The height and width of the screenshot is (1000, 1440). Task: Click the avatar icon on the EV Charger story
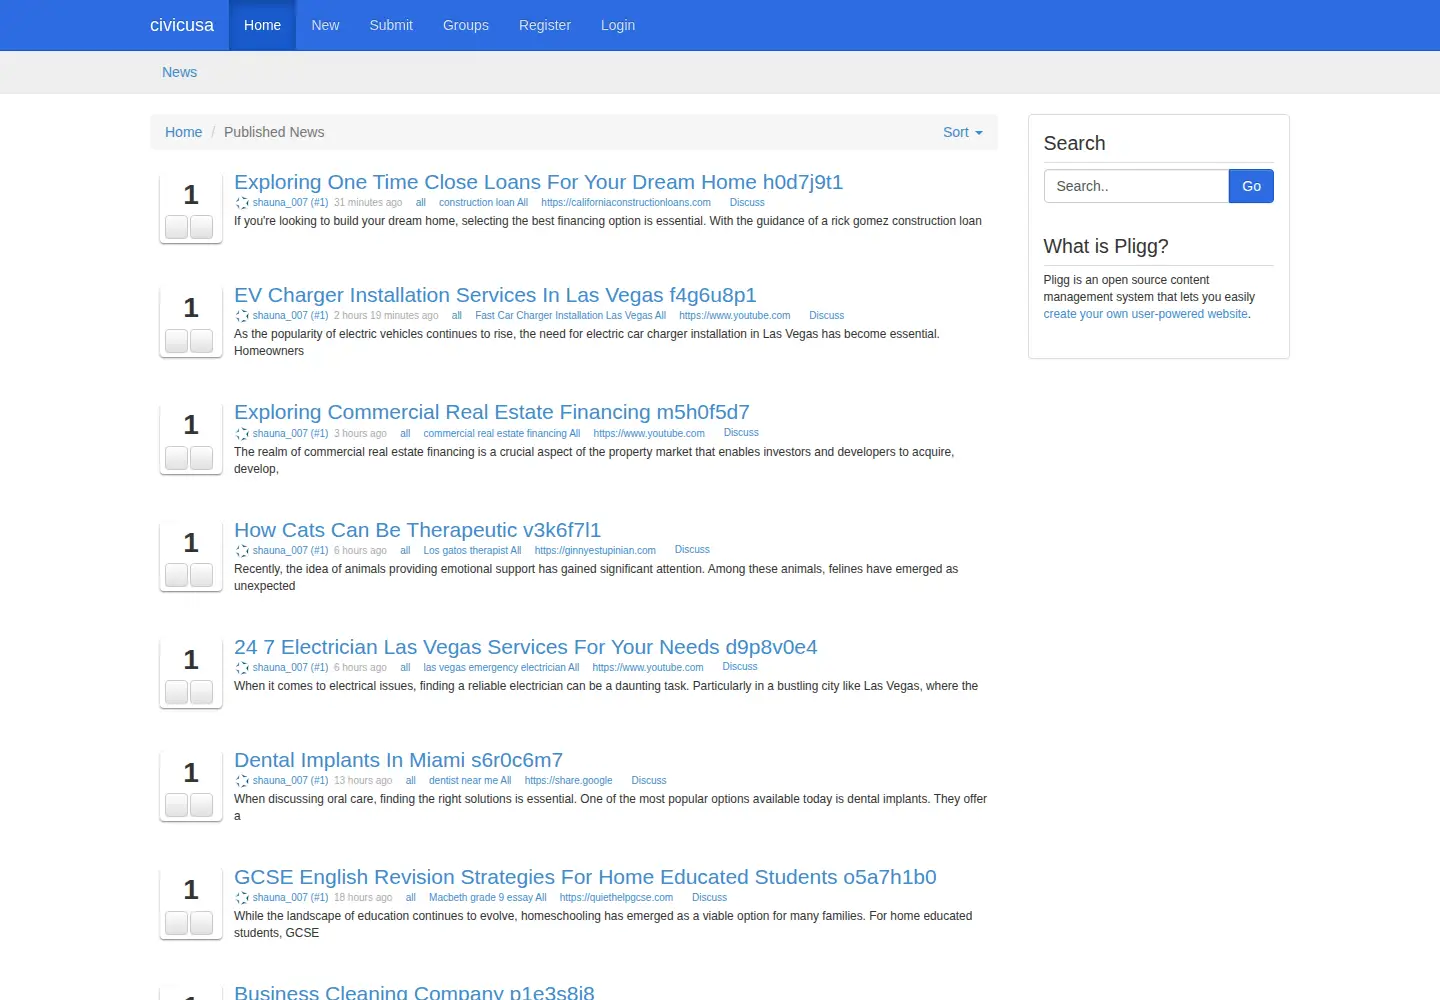242,316
